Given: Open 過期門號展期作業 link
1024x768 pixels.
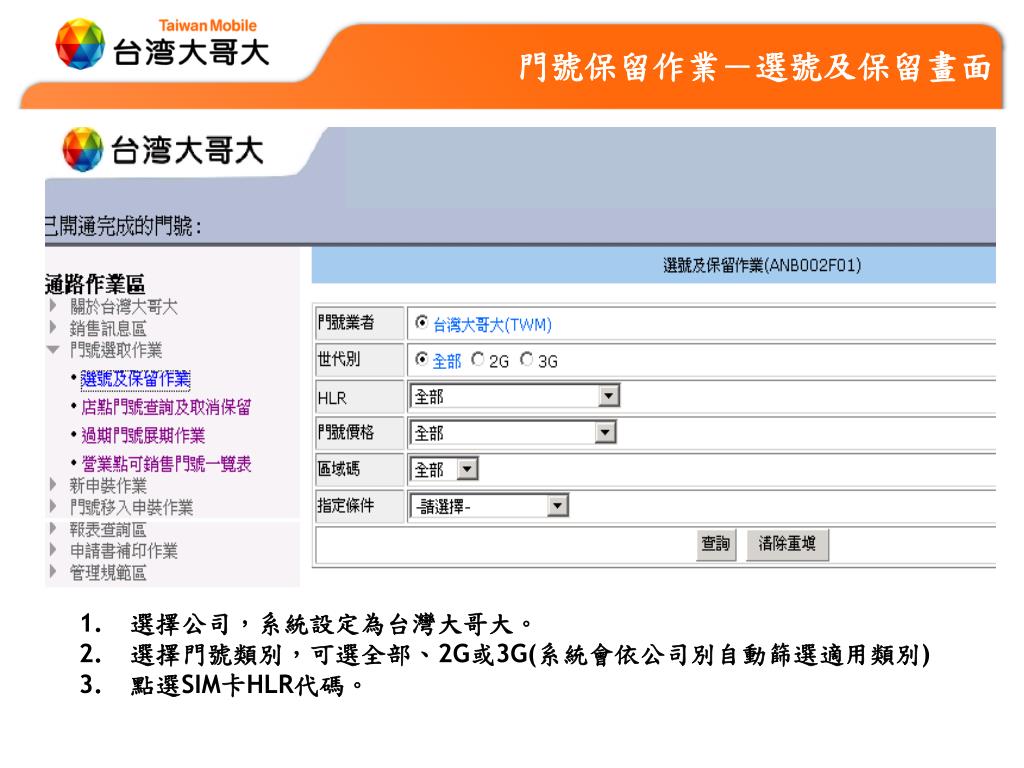Looking at the screenshot, I should [x=143, y=436].
